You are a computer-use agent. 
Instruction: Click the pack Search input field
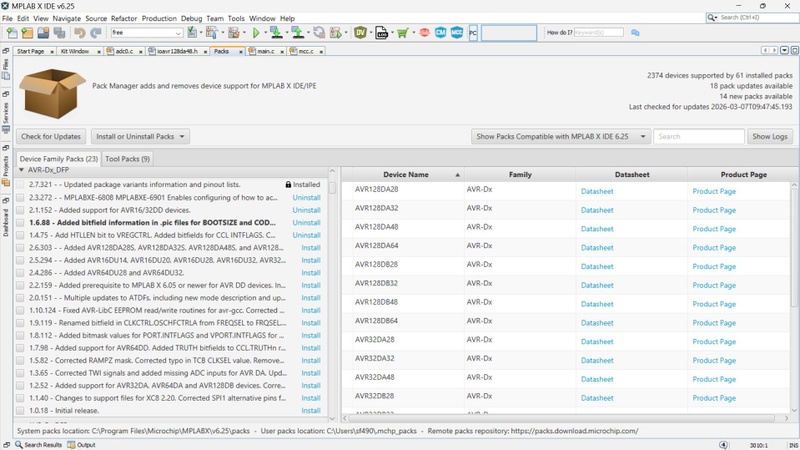(x=699, y=136)
